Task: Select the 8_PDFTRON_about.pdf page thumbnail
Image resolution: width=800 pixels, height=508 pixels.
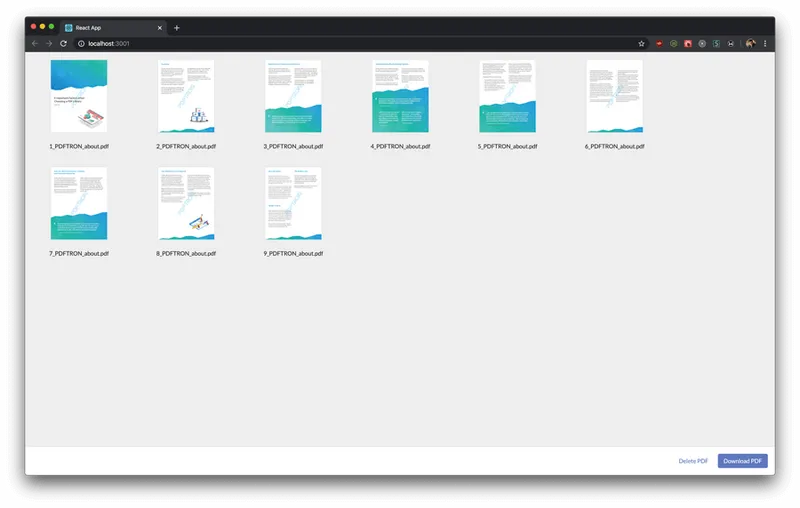Action: coord(186,203)
